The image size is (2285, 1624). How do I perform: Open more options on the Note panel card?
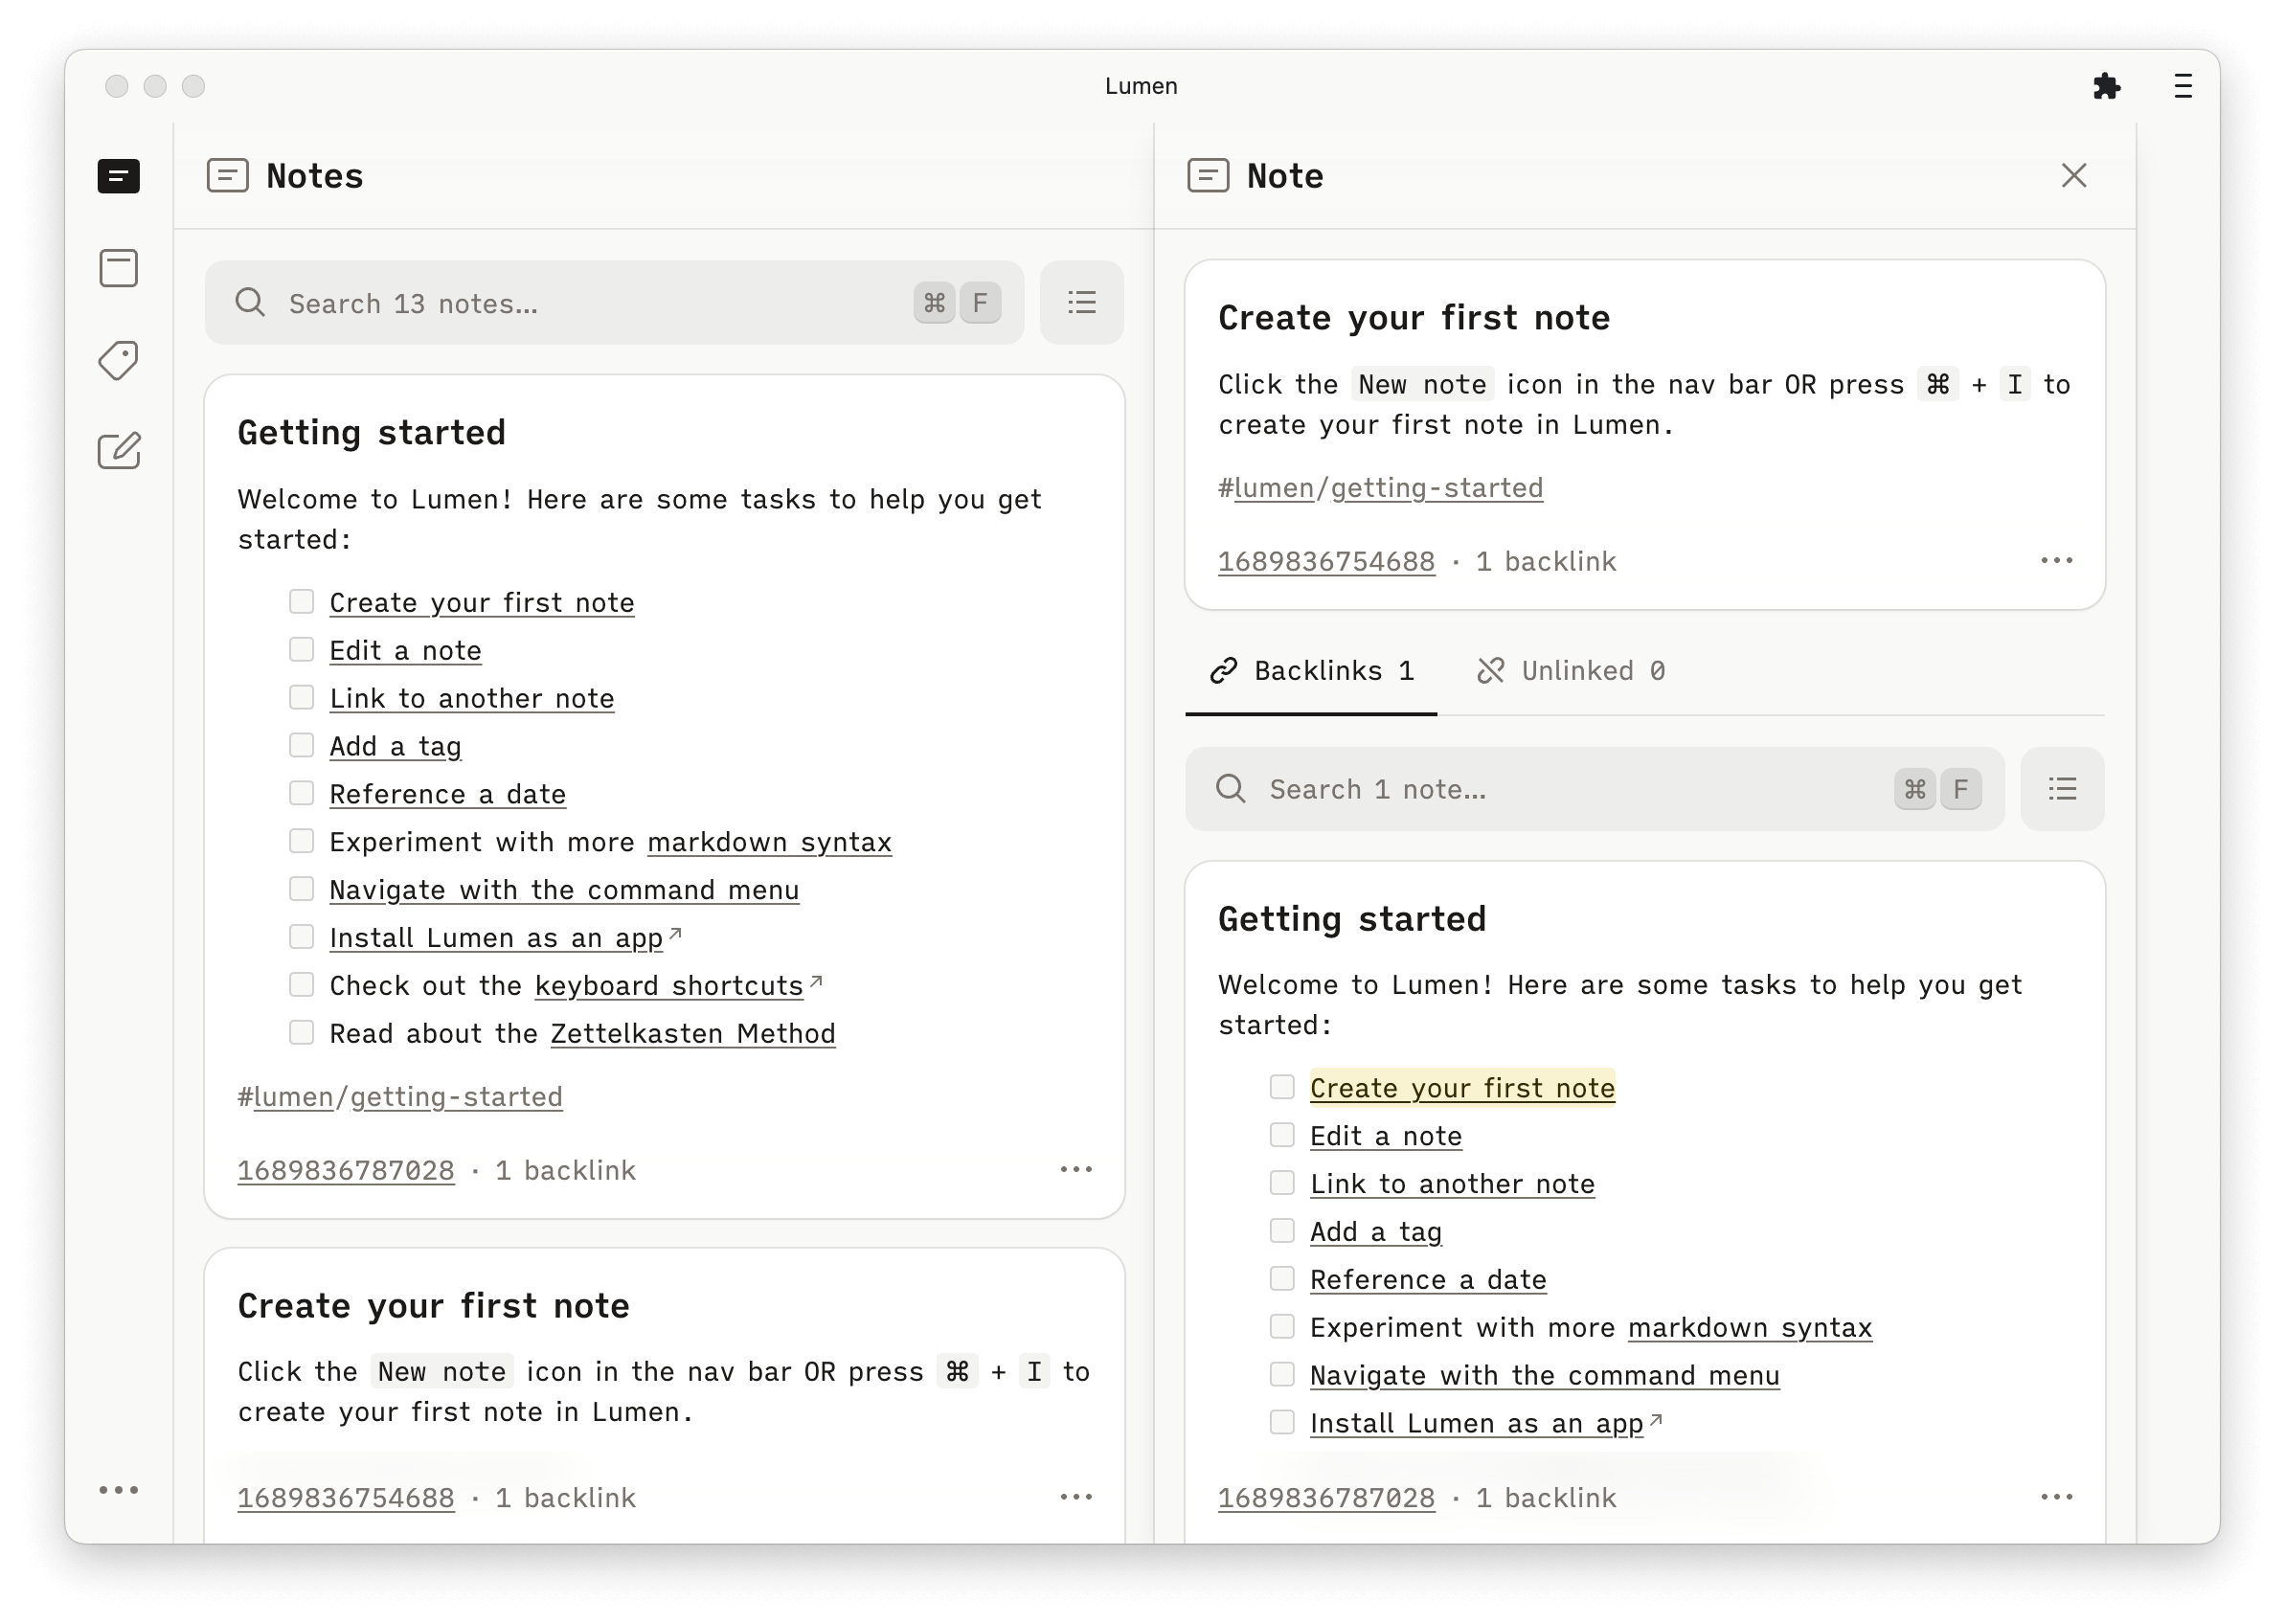tap(2057, 561)
